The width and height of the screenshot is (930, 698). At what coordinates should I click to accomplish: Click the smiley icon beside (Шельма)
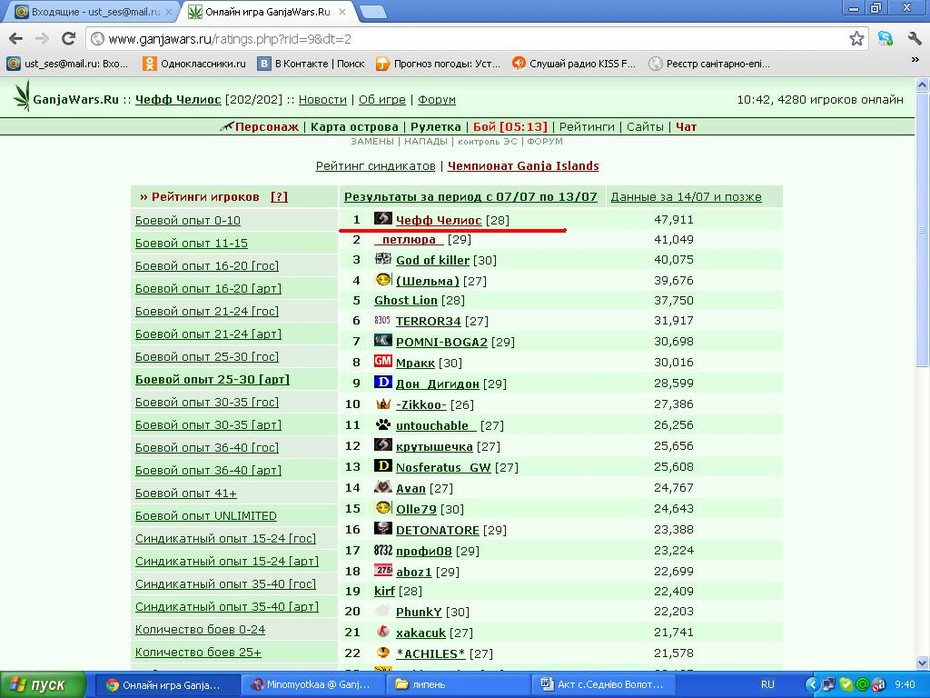(383, 279)
